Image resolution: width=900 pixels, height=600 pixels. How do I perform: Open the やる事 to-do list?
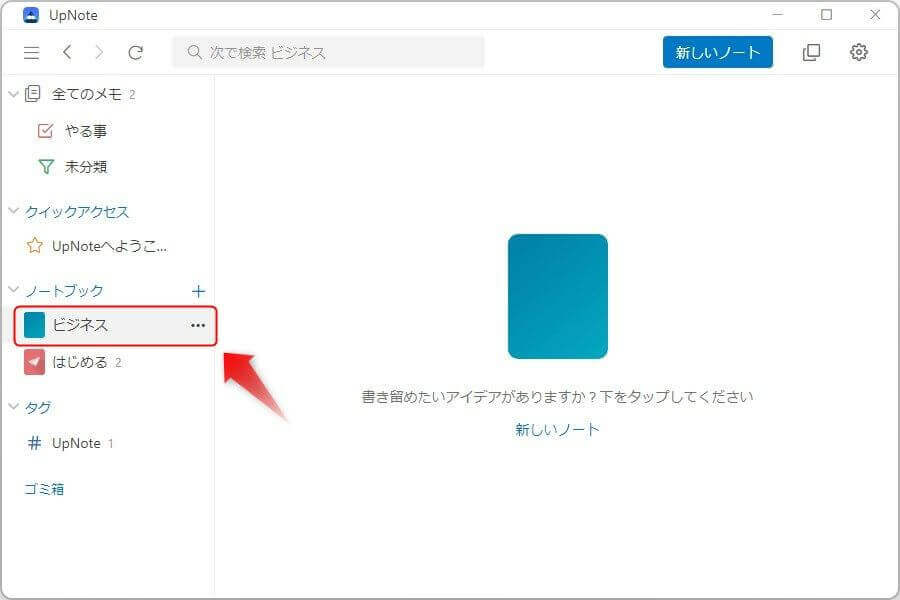pos(73,131)
